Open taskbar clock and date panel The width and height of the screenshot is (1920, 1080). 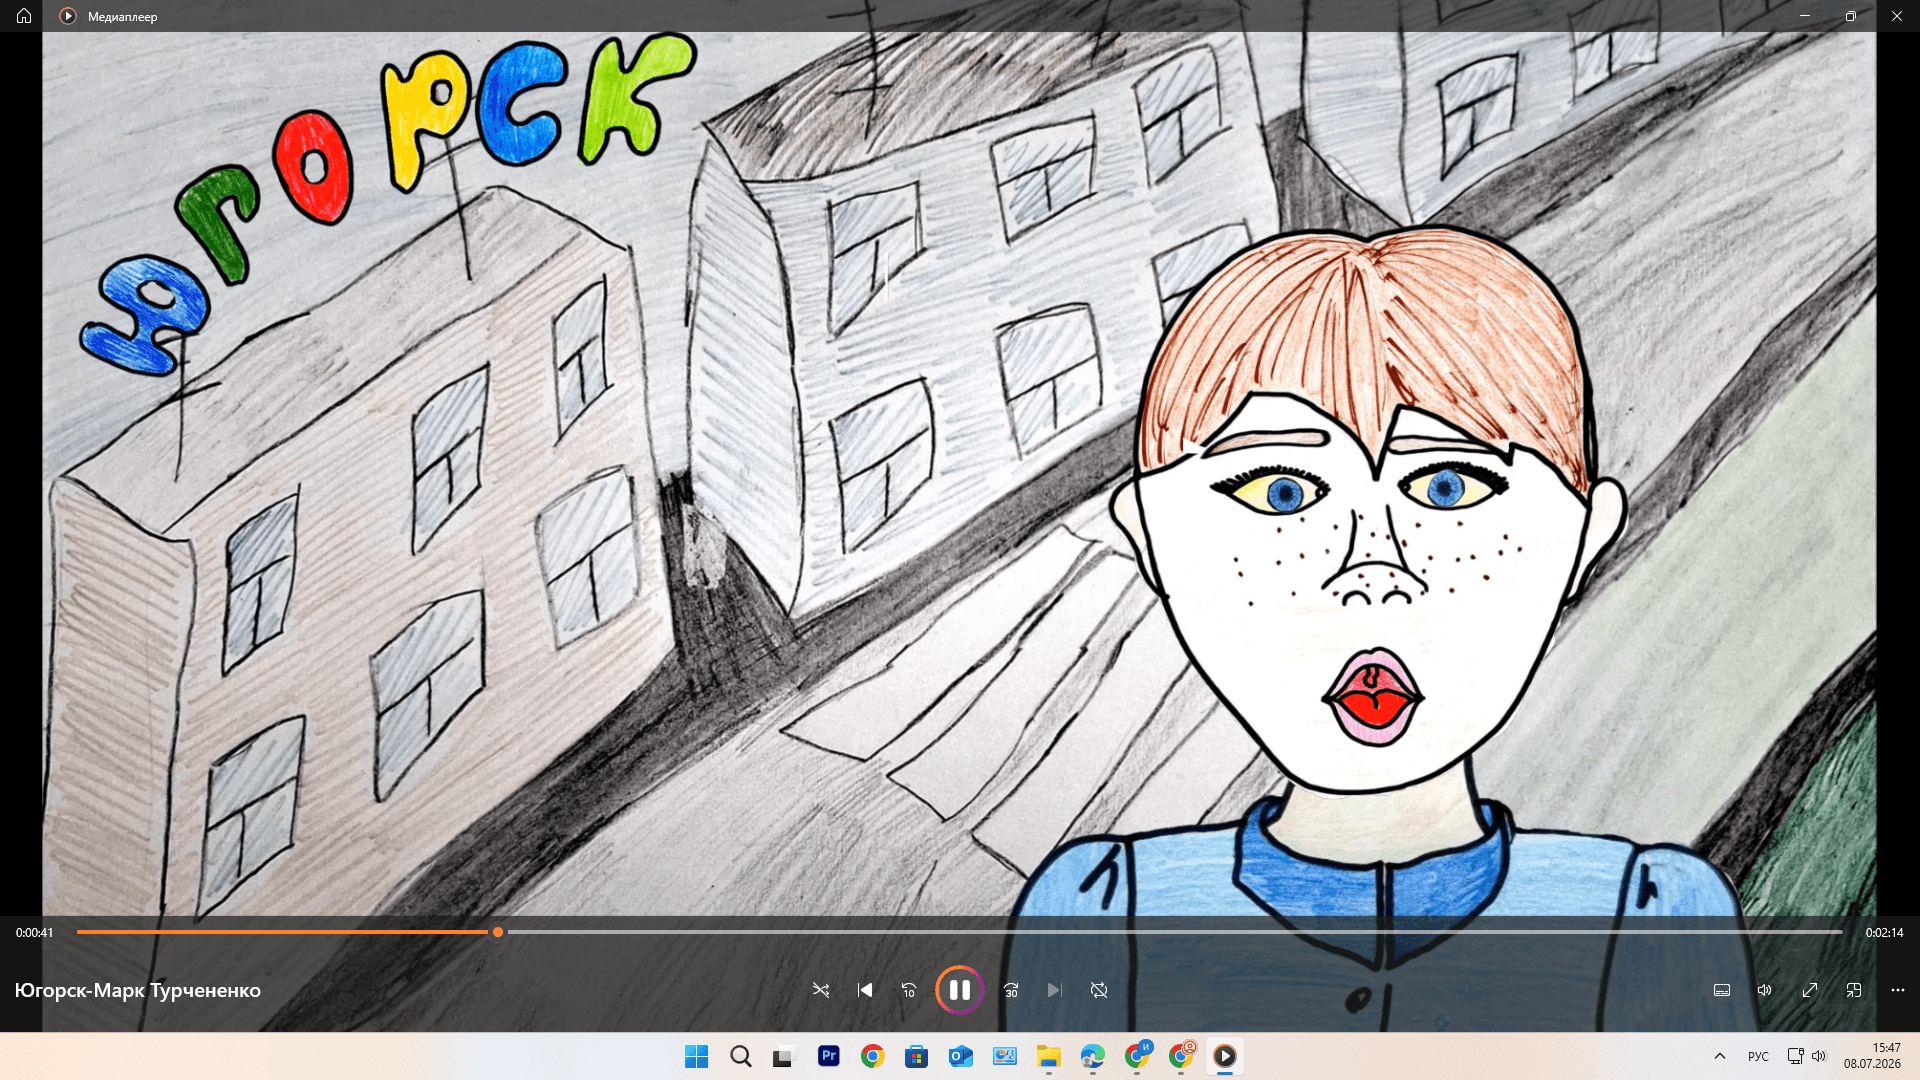[1873, 1056]
